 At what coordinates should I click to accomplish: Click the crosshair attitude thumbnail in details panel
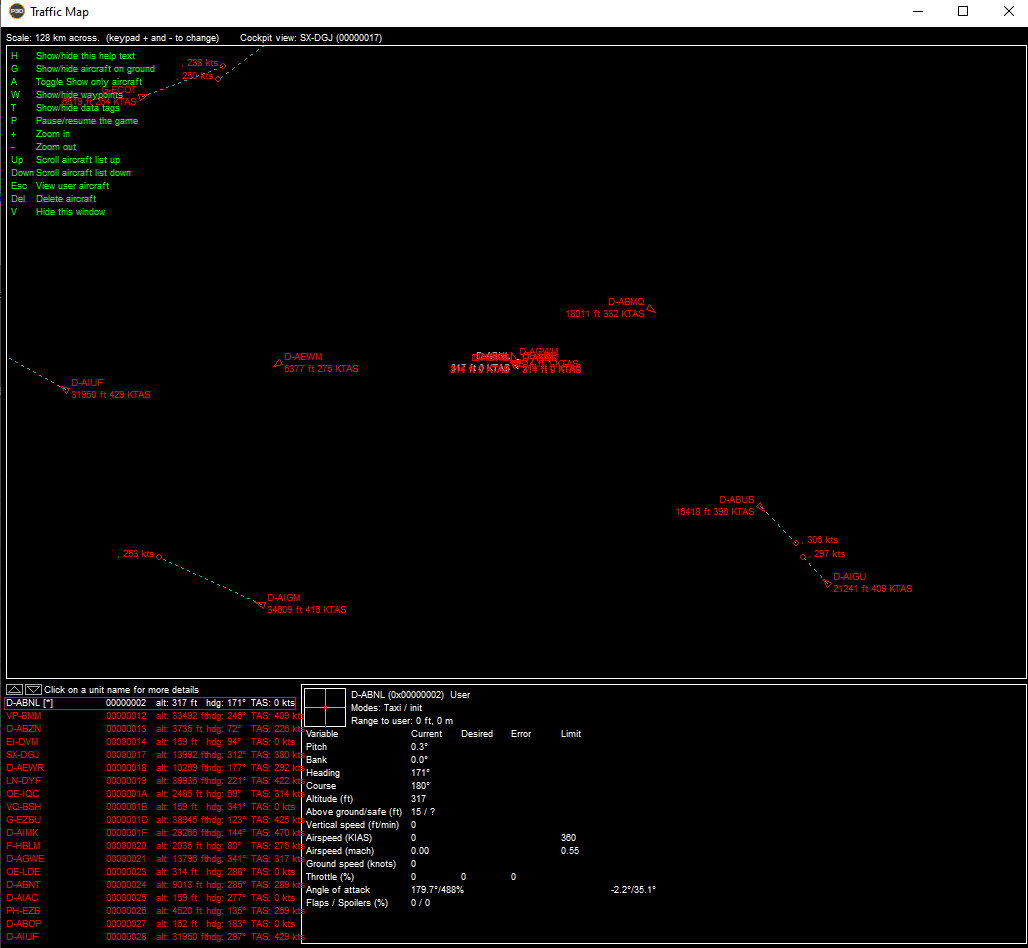(x=325, y=707)
